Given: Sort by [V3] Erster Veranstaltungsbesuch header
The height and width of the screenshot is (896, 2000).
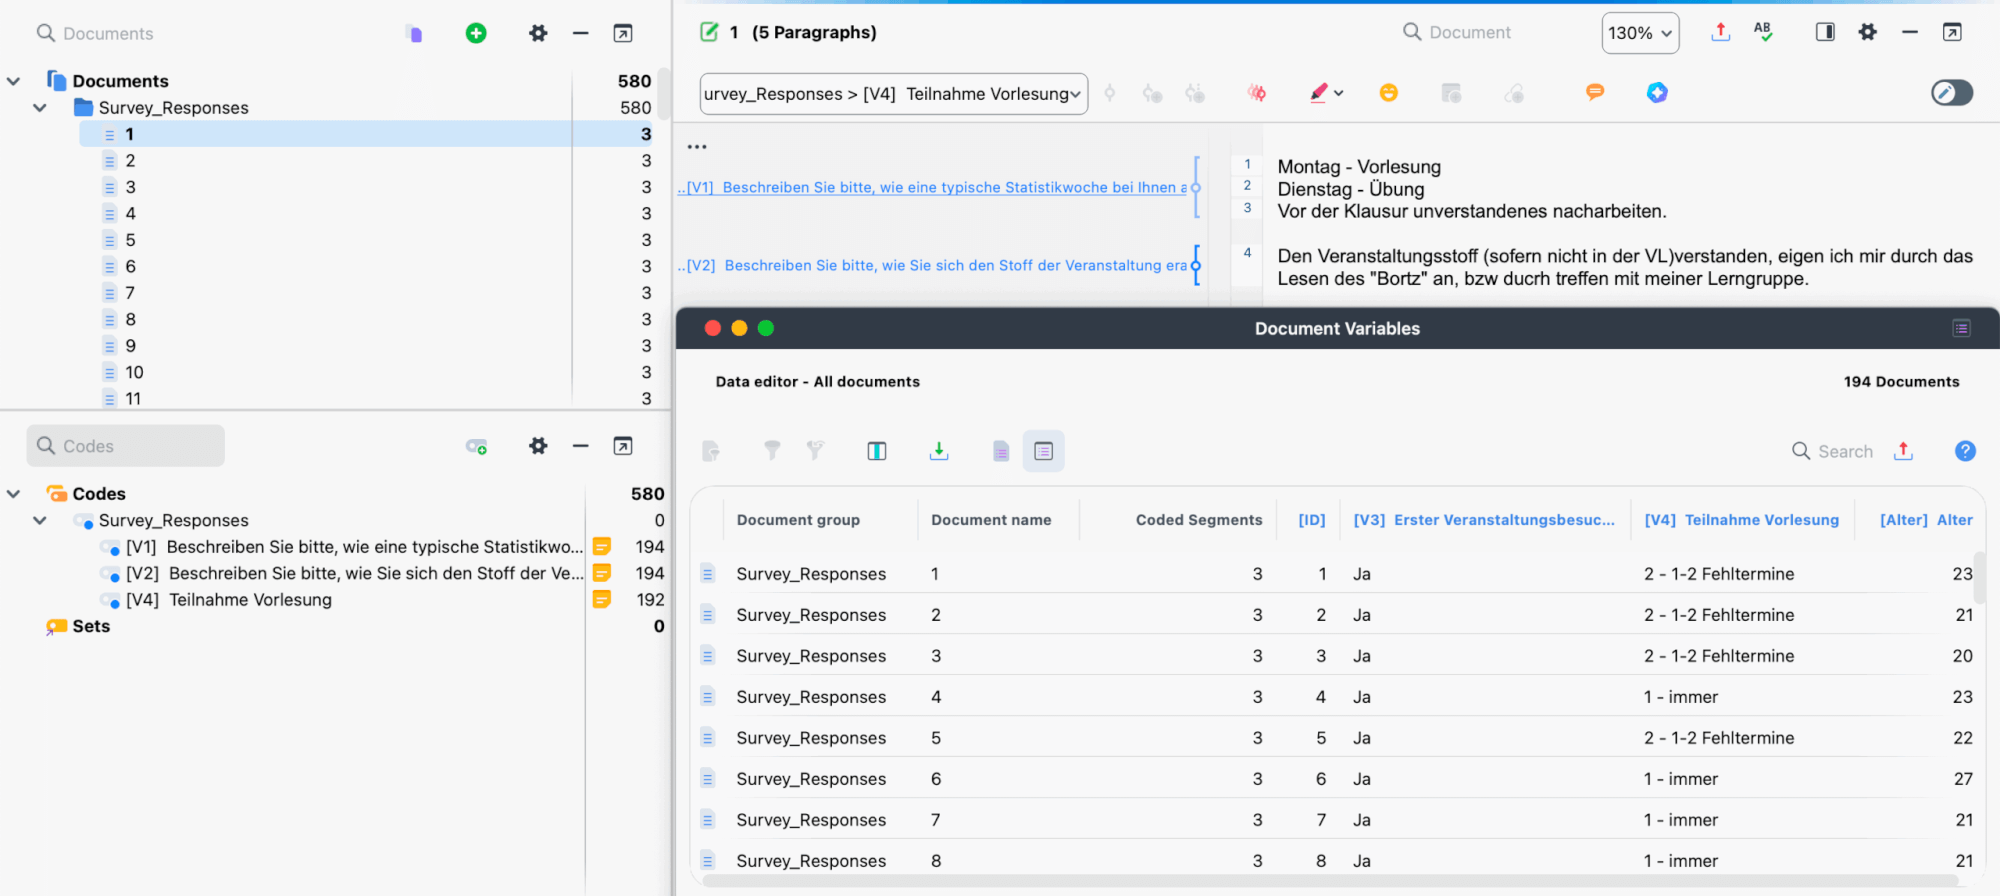Looking at the screenshot, I should tap(1484, 520).
